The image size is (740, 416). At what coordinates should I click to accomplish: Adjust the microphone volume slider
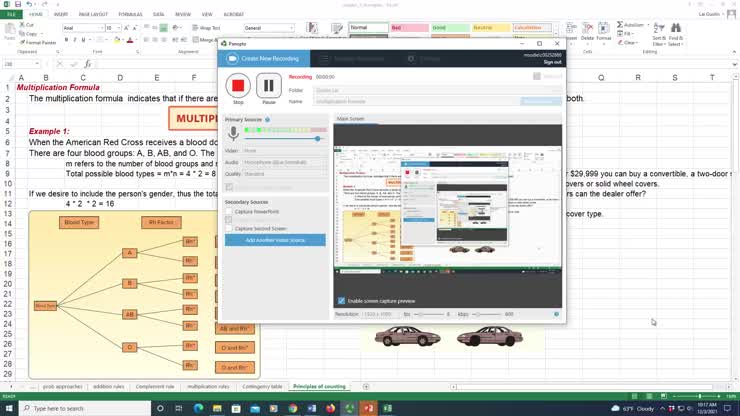(318, 139)
